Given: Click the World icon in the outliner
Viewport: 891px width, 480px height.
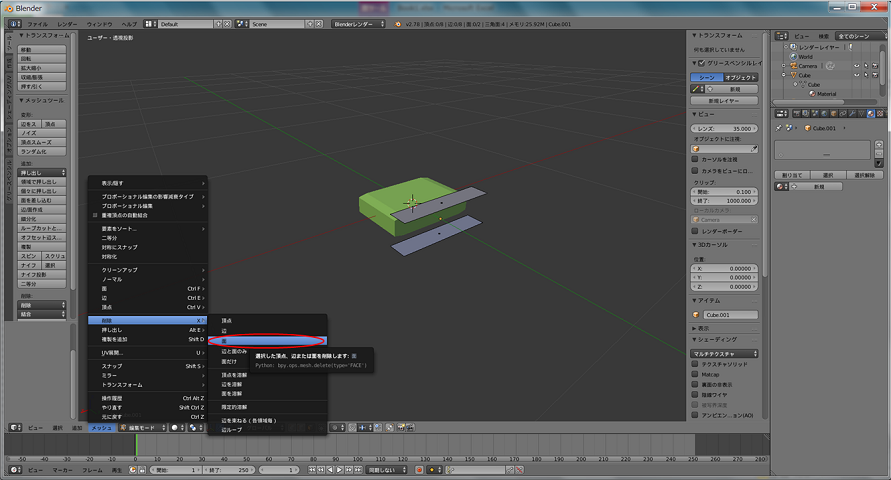Looking at the screenshot, I should click(794, 57).
